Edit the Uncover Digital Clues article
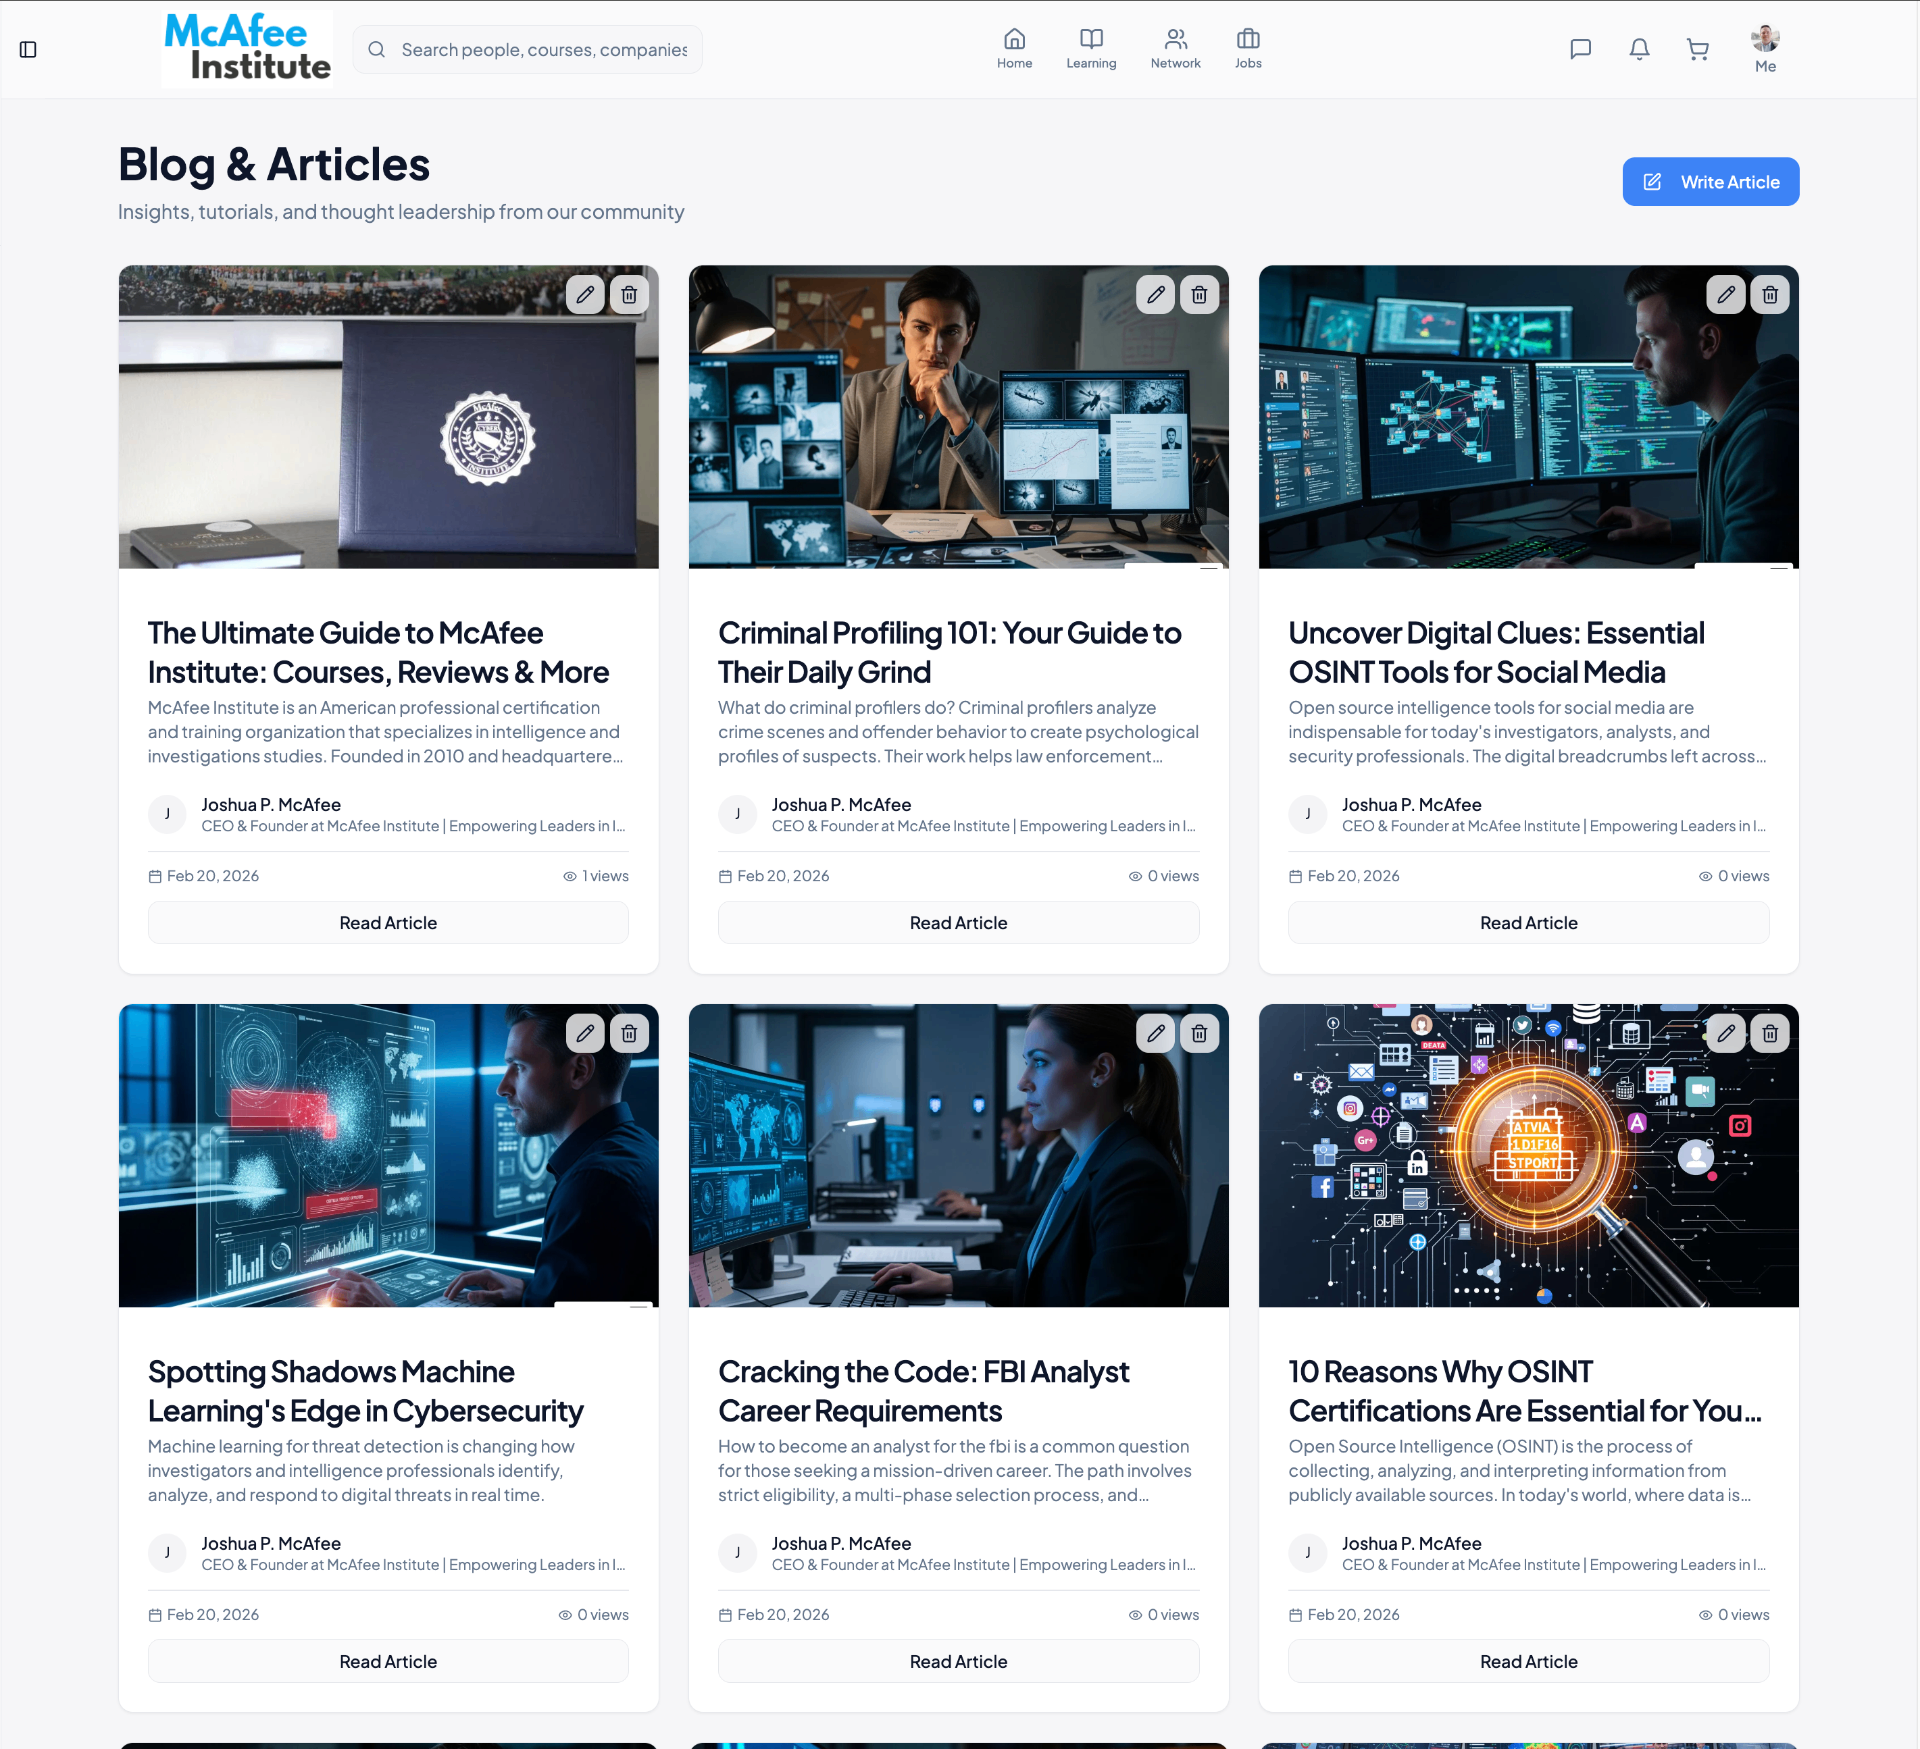This screenshot has height=1749, width=1920. click(x=1726, y=295)
